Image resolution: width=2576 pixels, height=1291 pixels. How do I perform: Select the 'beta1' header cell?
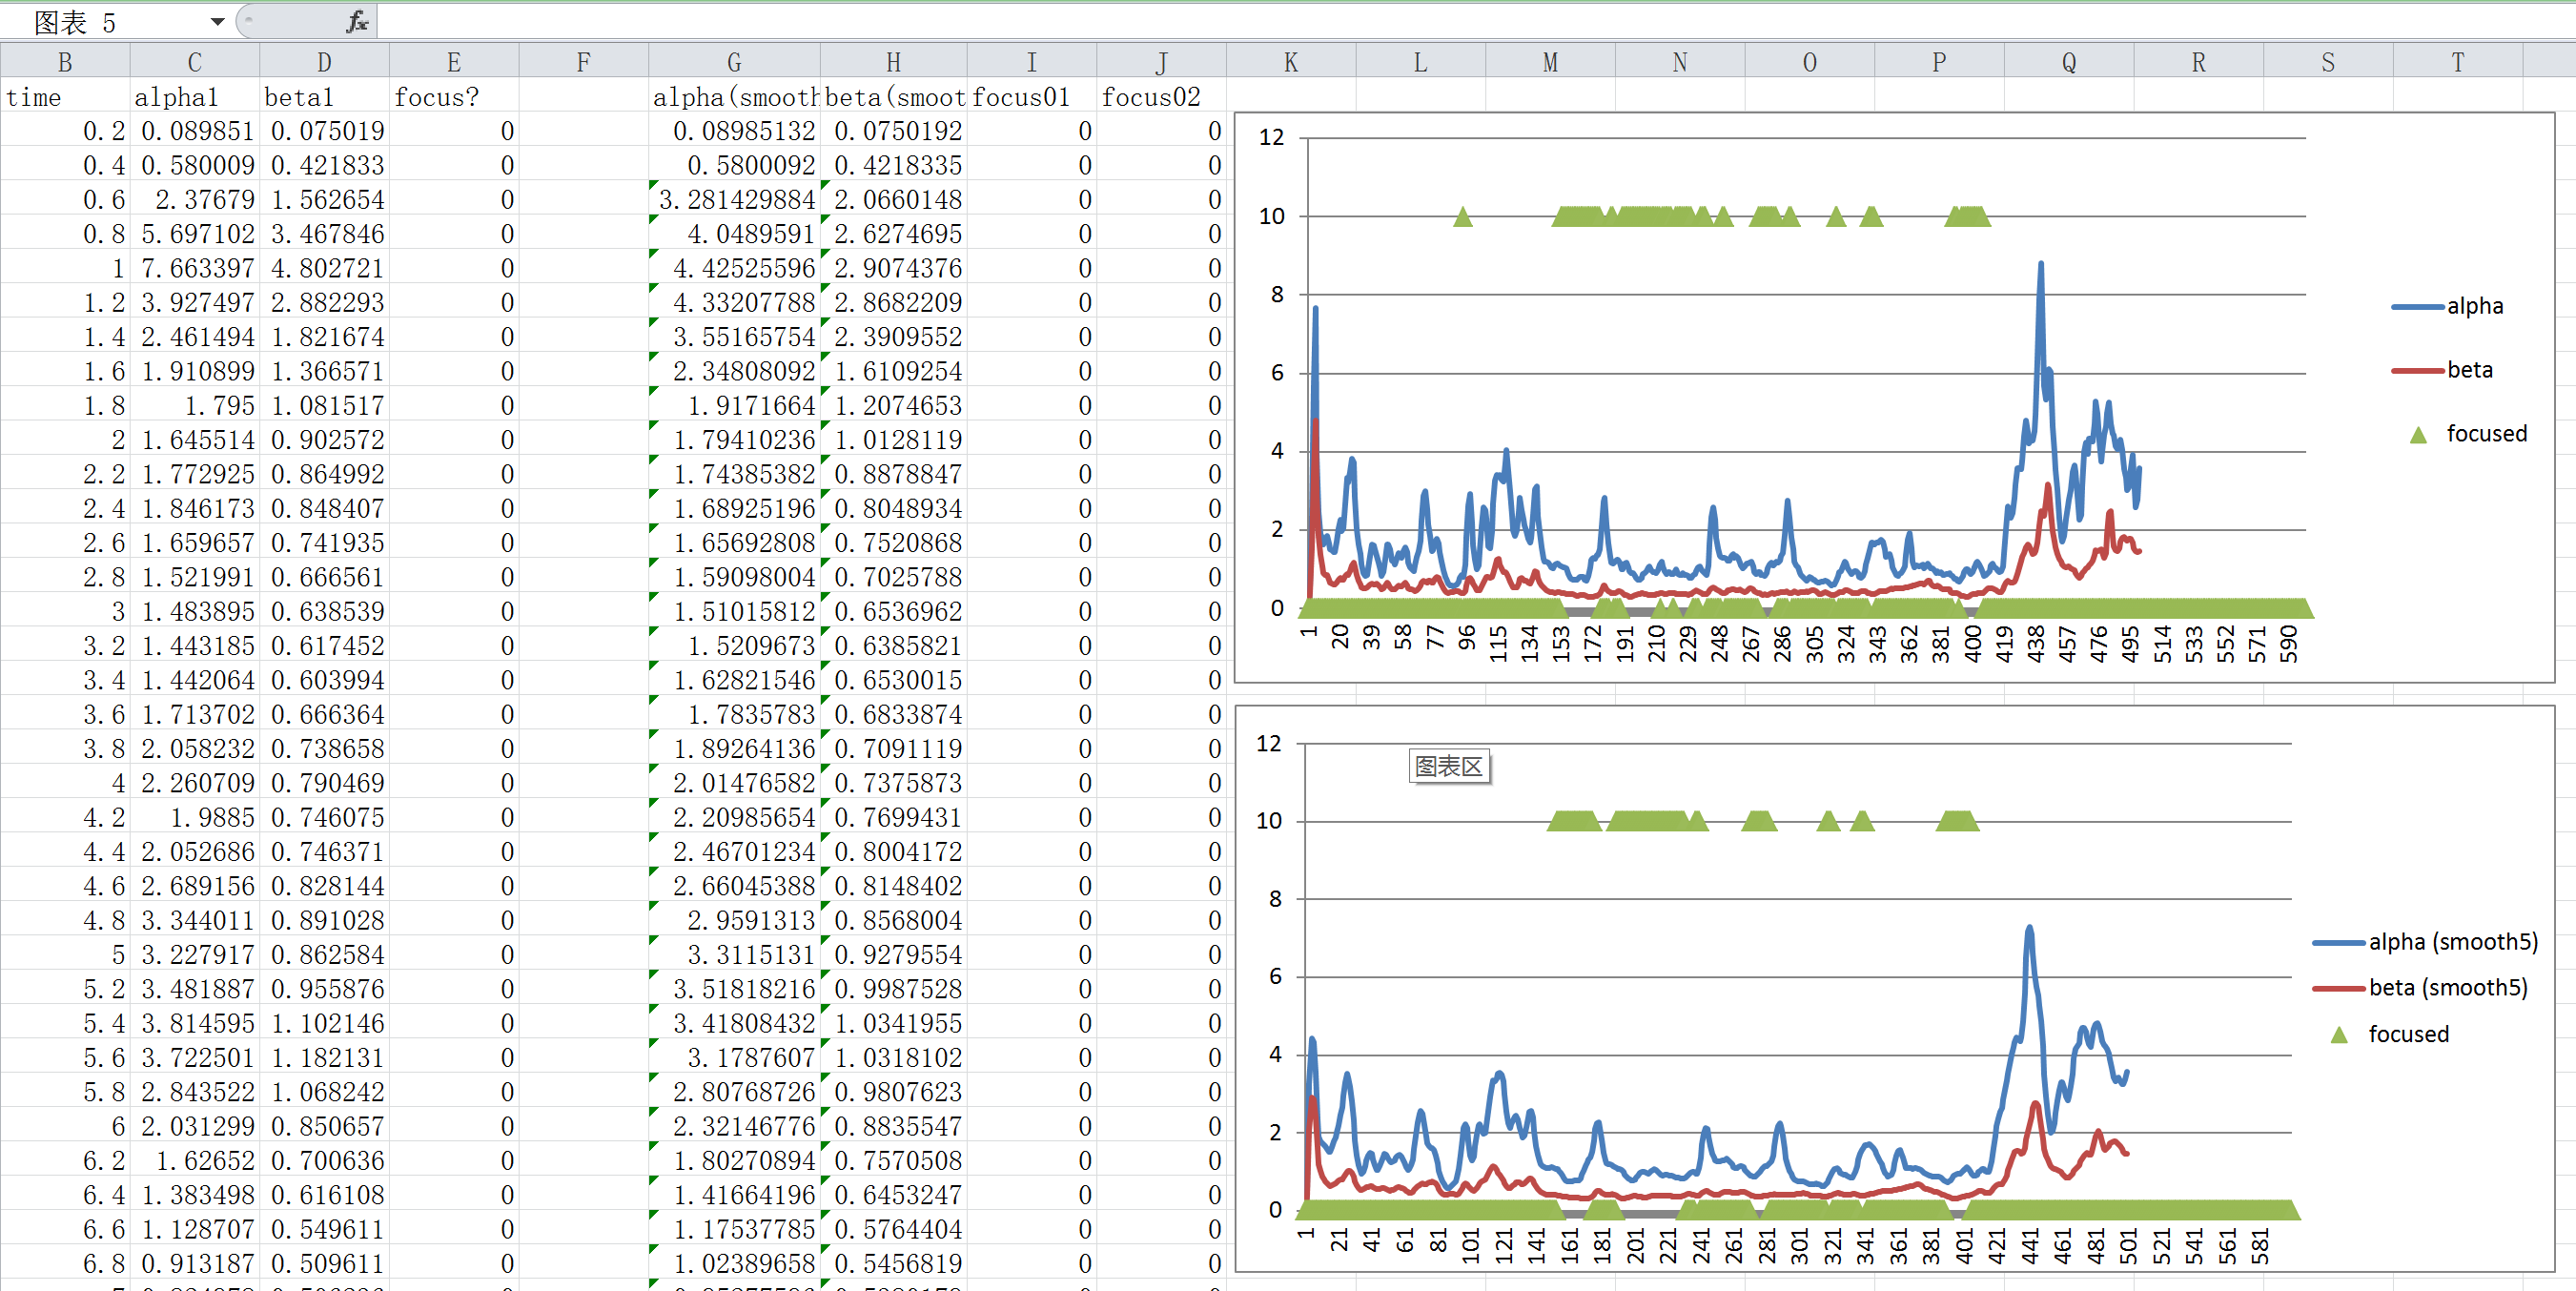(x=324, y=97)
